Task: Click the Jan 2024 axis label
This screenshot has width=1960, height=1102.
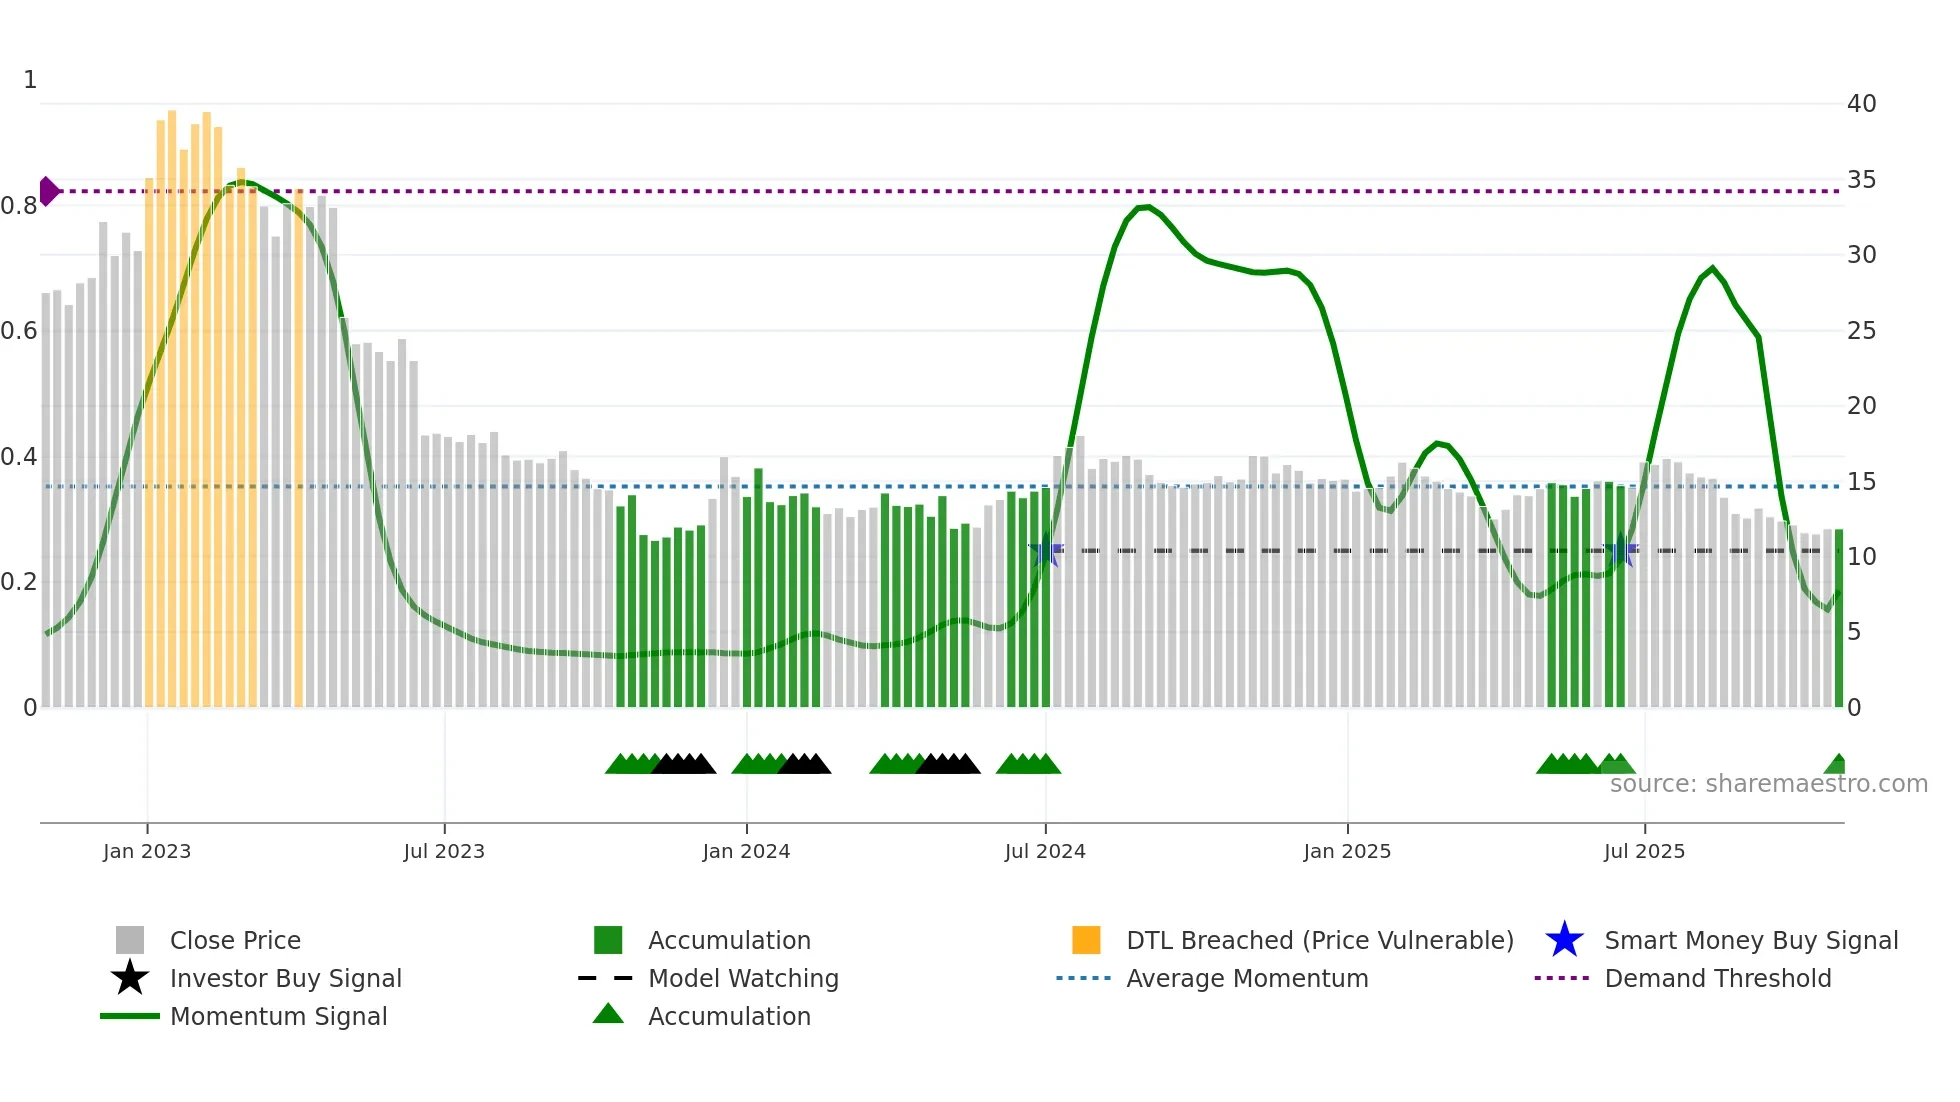Action: point(746,851)
